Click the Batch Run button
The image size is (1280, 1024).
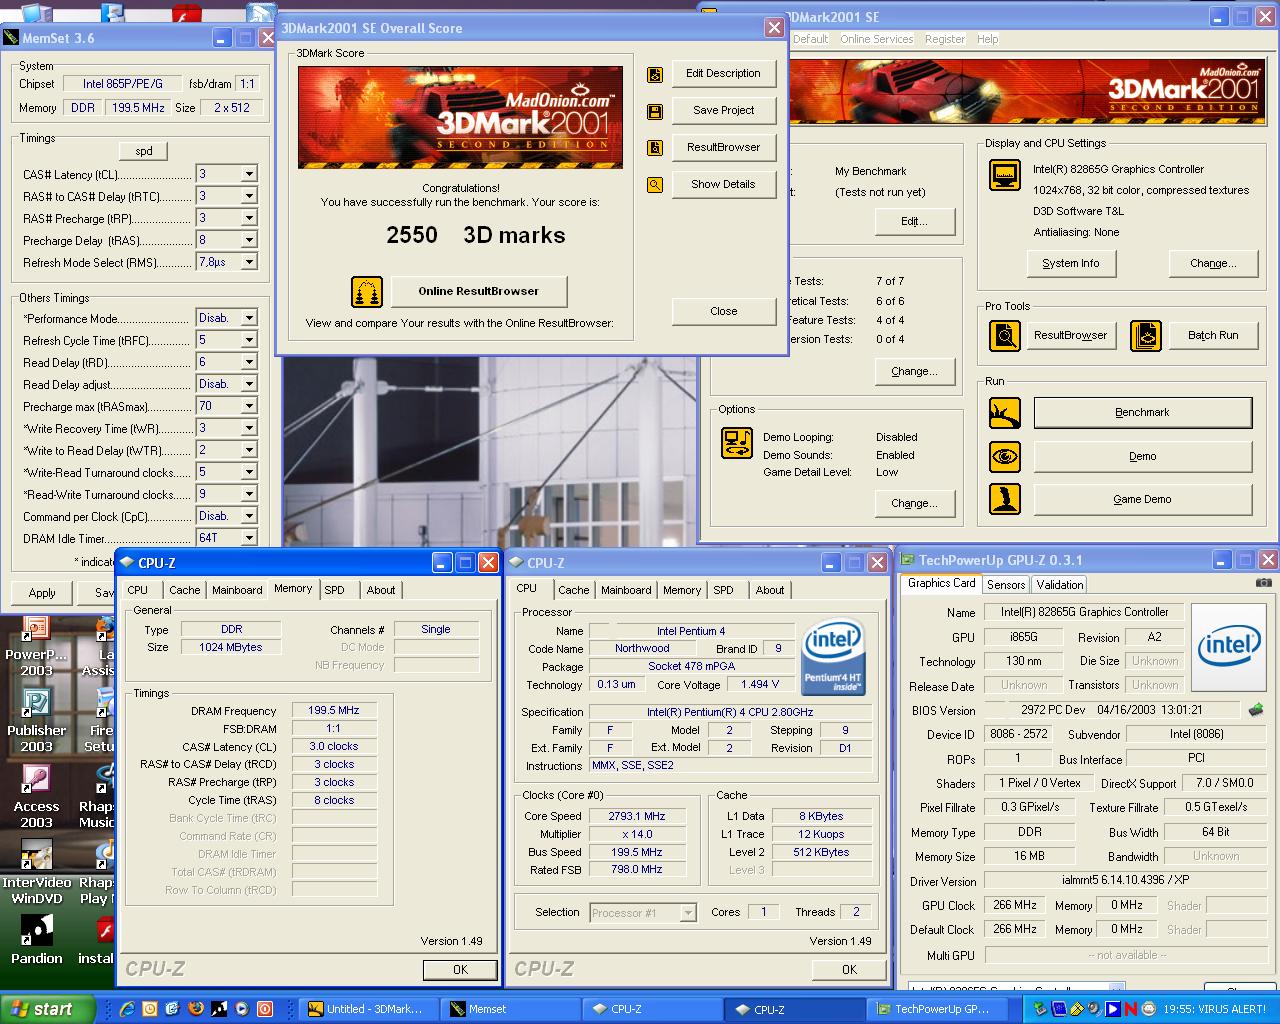1213,336
